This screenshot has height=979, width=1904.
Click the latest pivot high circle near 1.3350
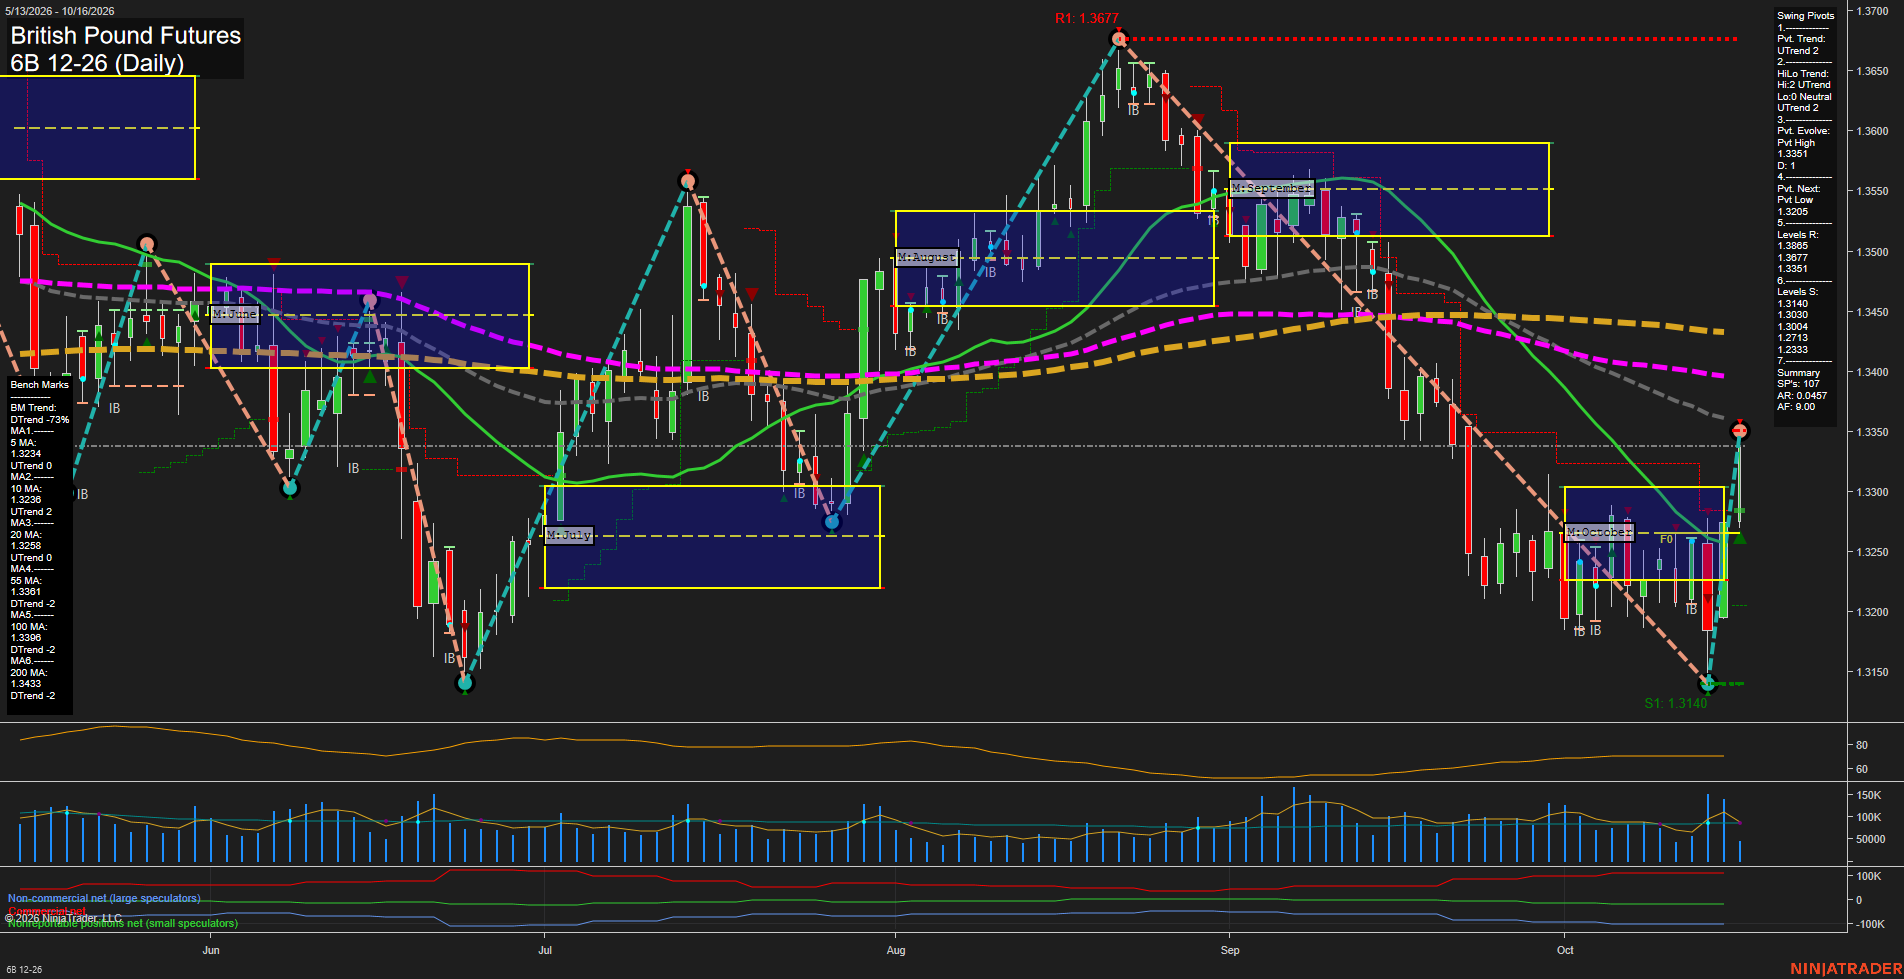click(1740, 431)
